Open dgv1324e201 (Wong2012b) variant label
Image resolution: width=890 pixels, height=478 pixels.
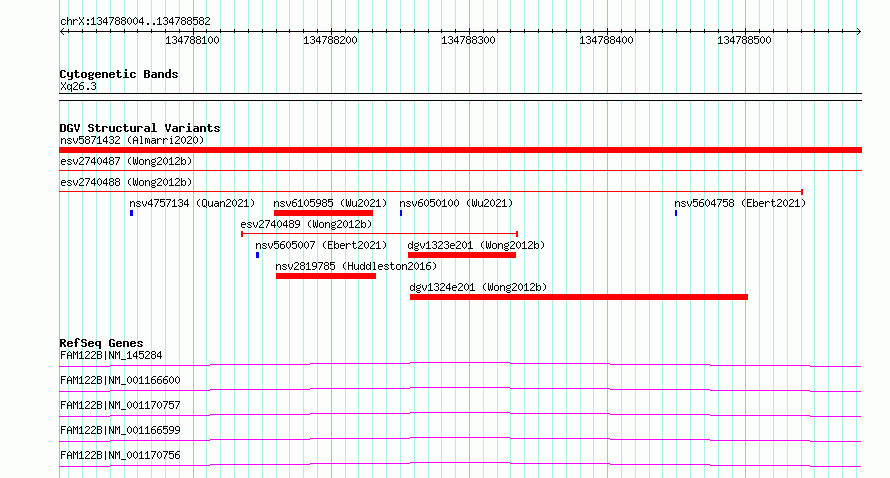478,287
